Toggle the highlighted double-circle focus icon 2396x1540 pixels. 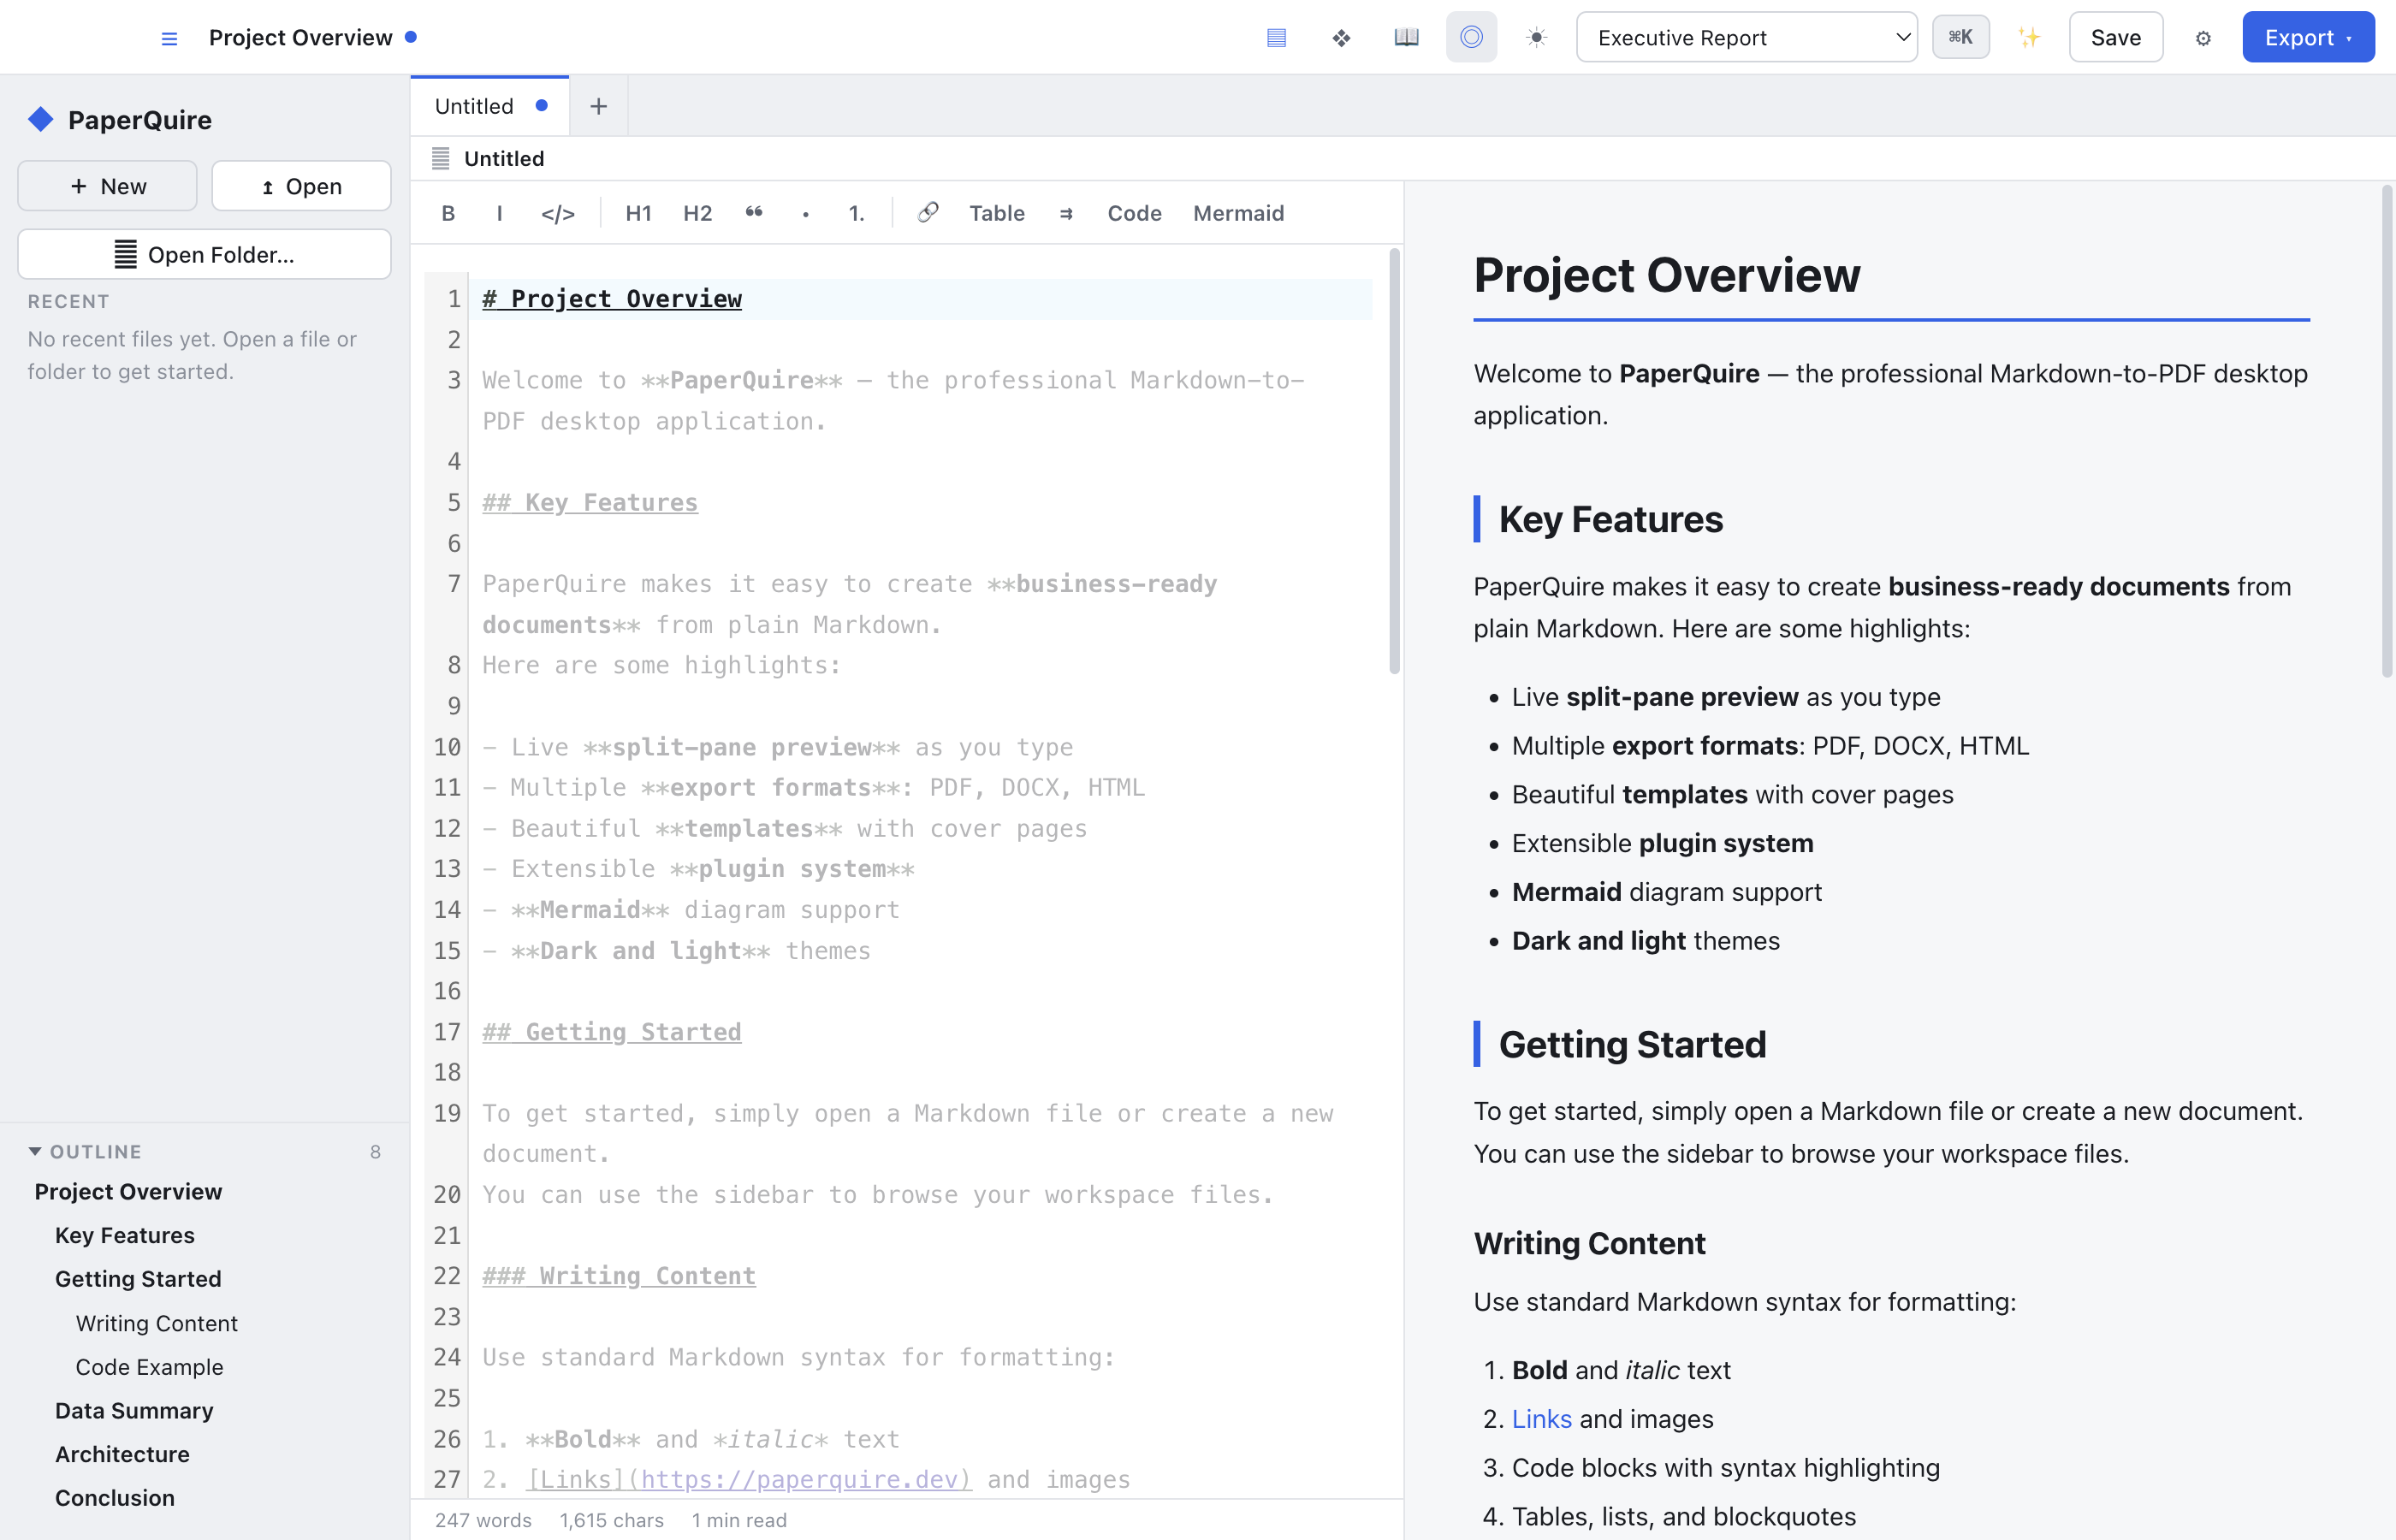(x=1471, y=38)
